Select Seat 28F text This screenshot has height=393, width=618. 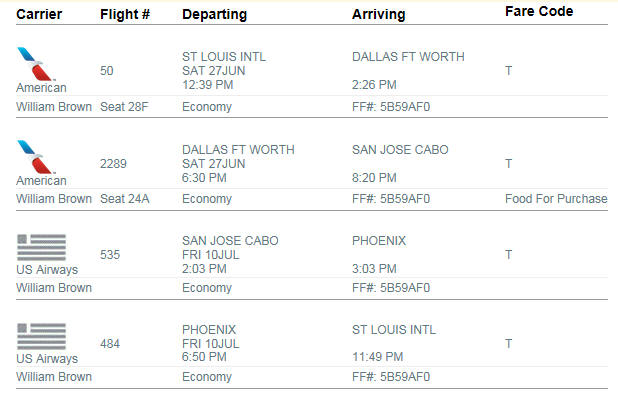[x=124, y=107]
